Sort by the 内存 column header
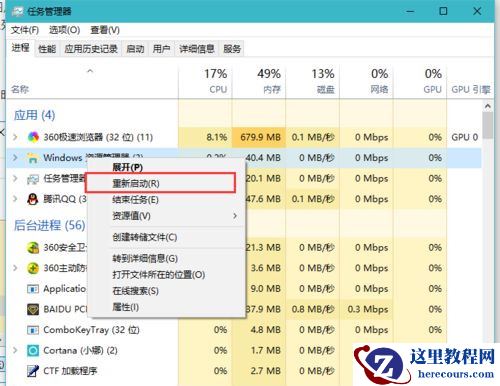The width and height of the screenshot is (500, 386). point(259,81)
